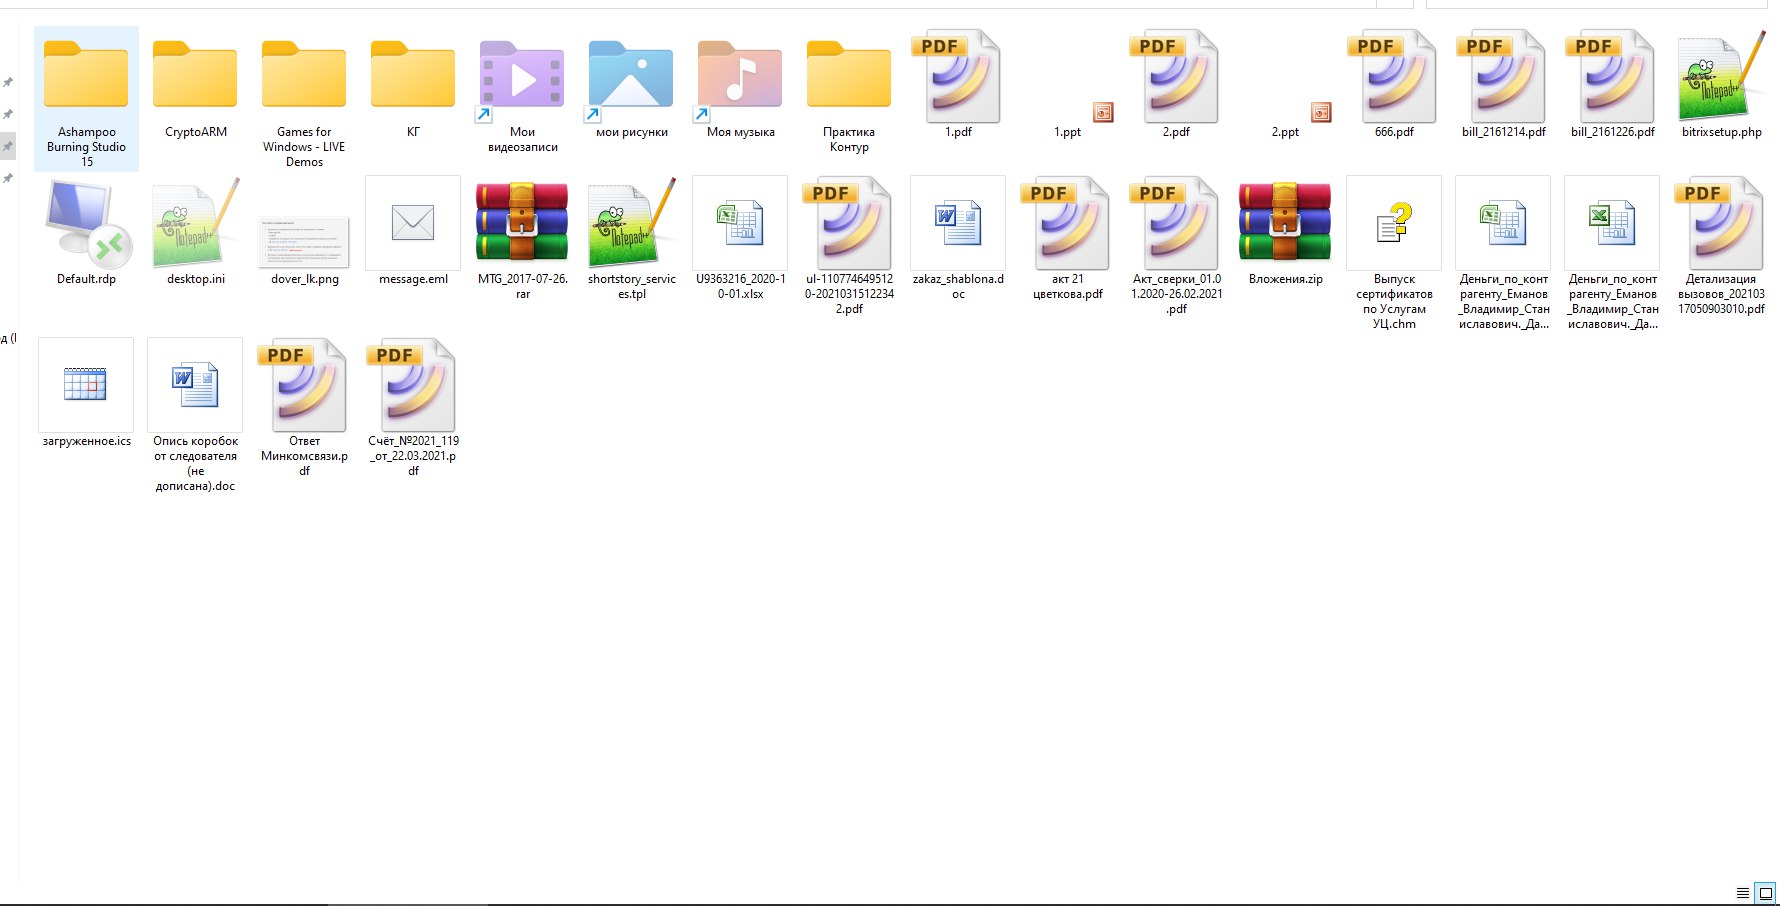Select the MTG_2017-07-26.rar archive
Image resolution: width=1780 pixels, height=906 pixels.
(522, 240)
